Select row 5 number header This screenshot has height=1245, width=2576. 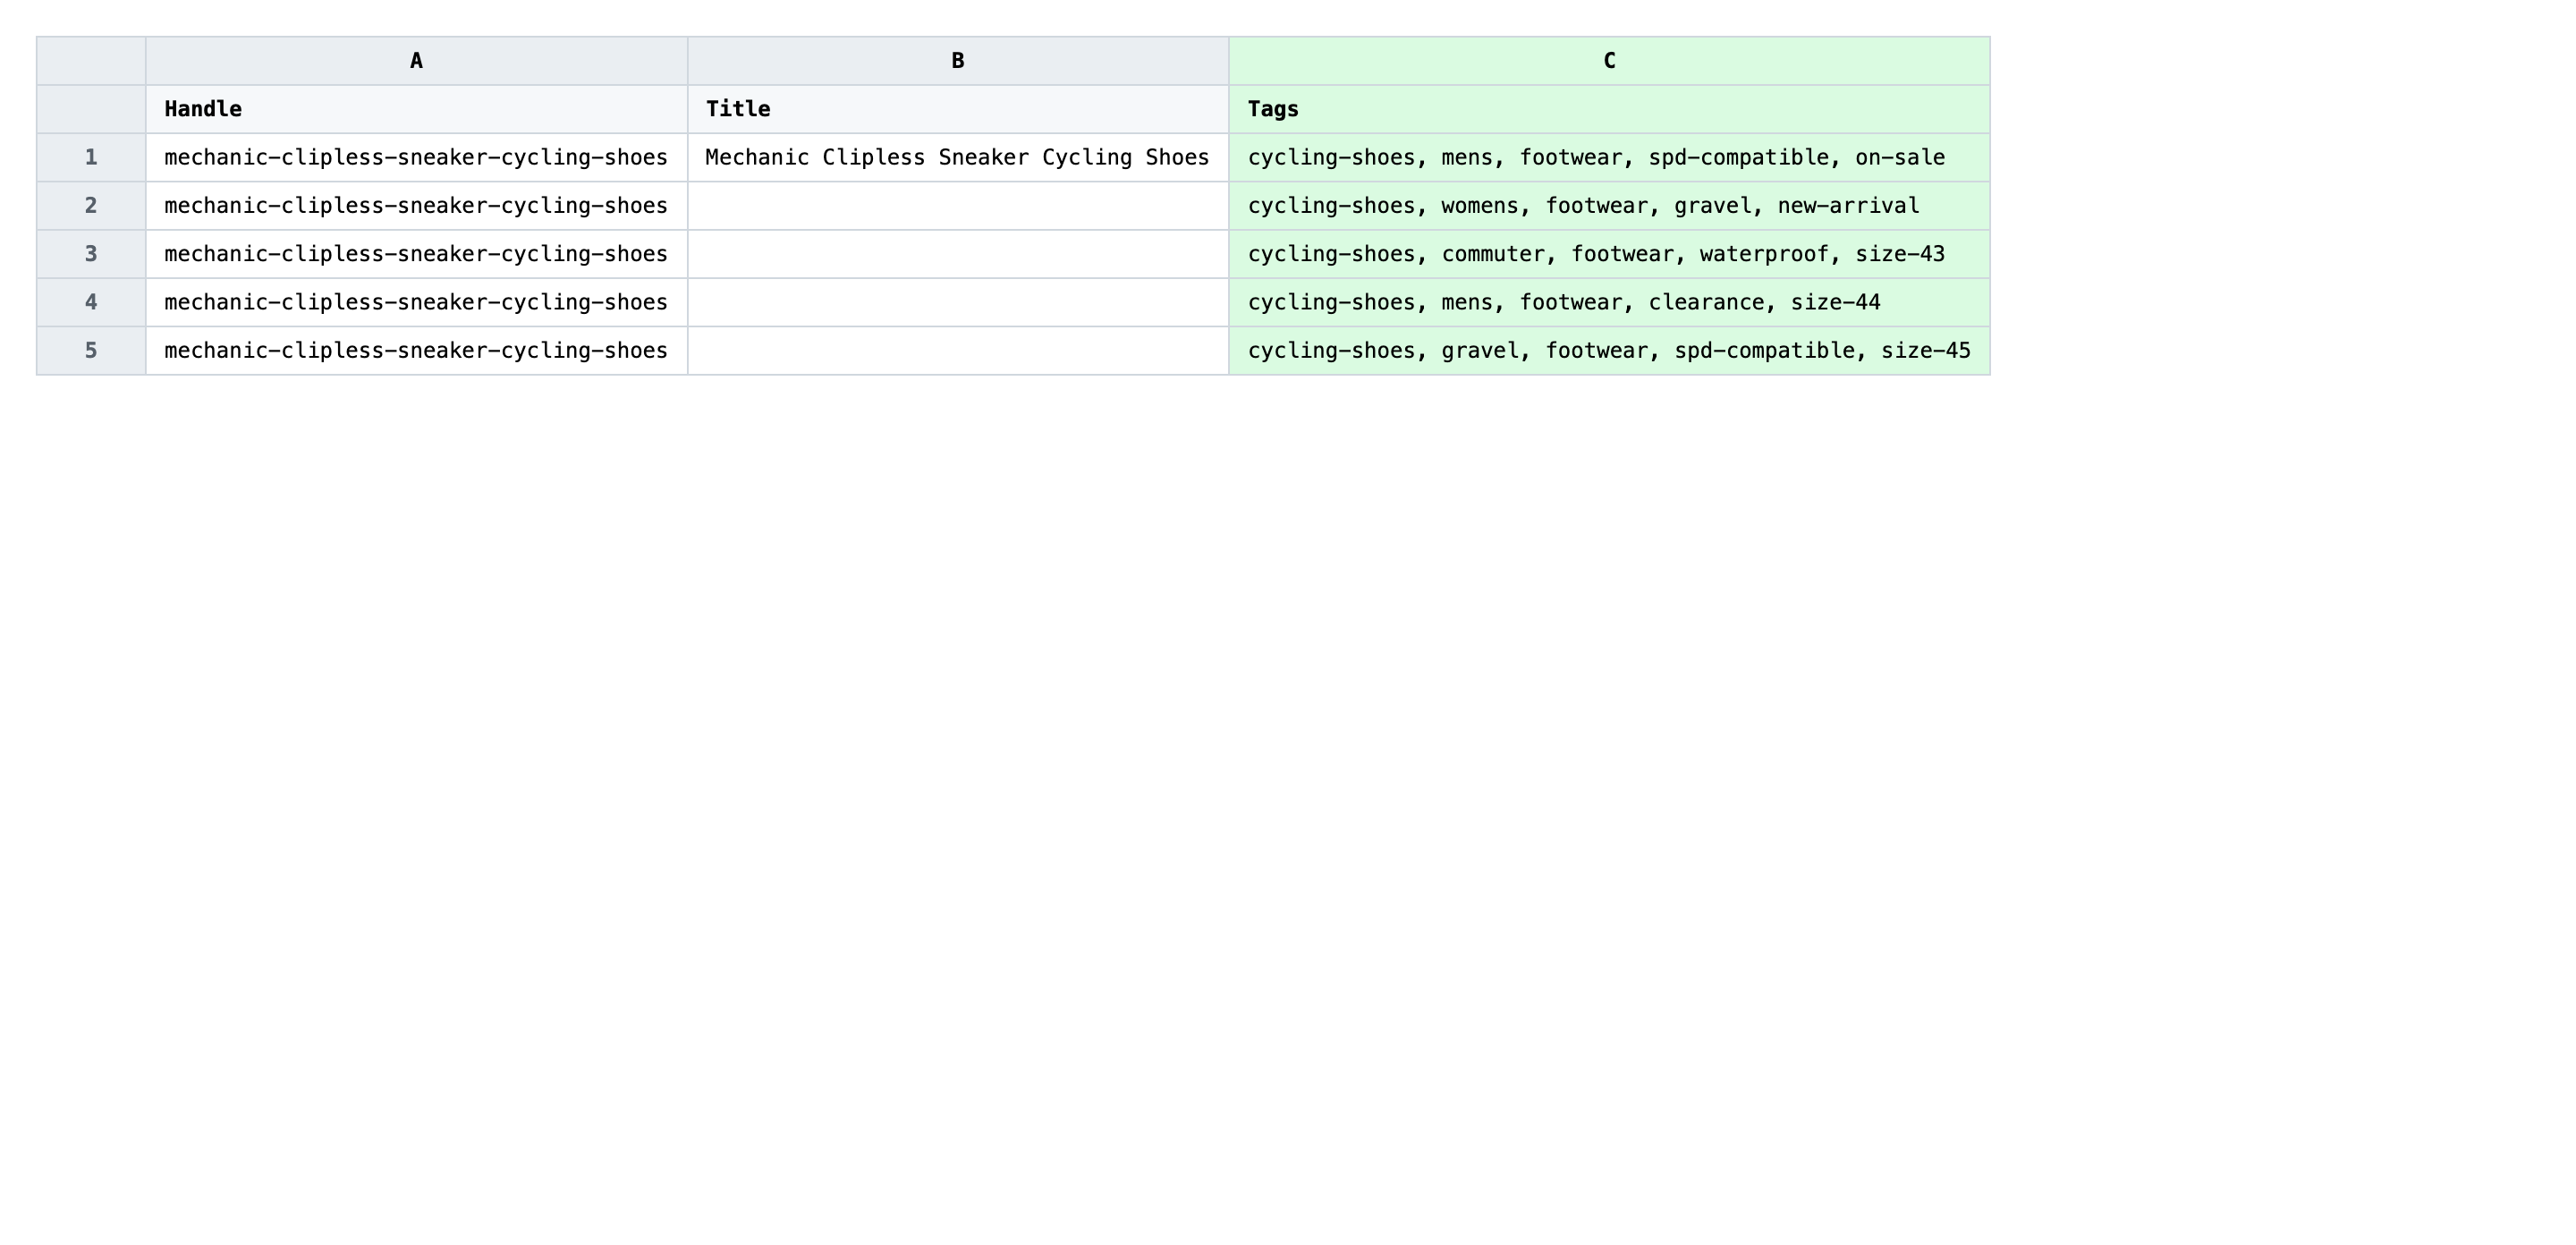pyautogui.click(x=91, y=350)
